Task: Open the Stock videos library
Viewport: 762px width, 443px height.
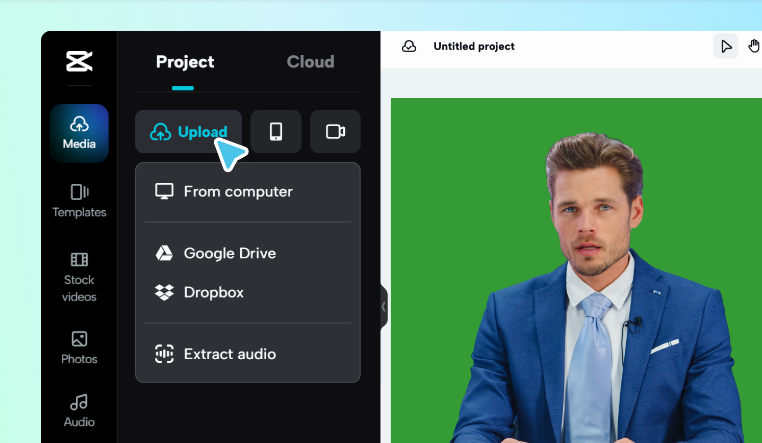Action: coord(79,275)
